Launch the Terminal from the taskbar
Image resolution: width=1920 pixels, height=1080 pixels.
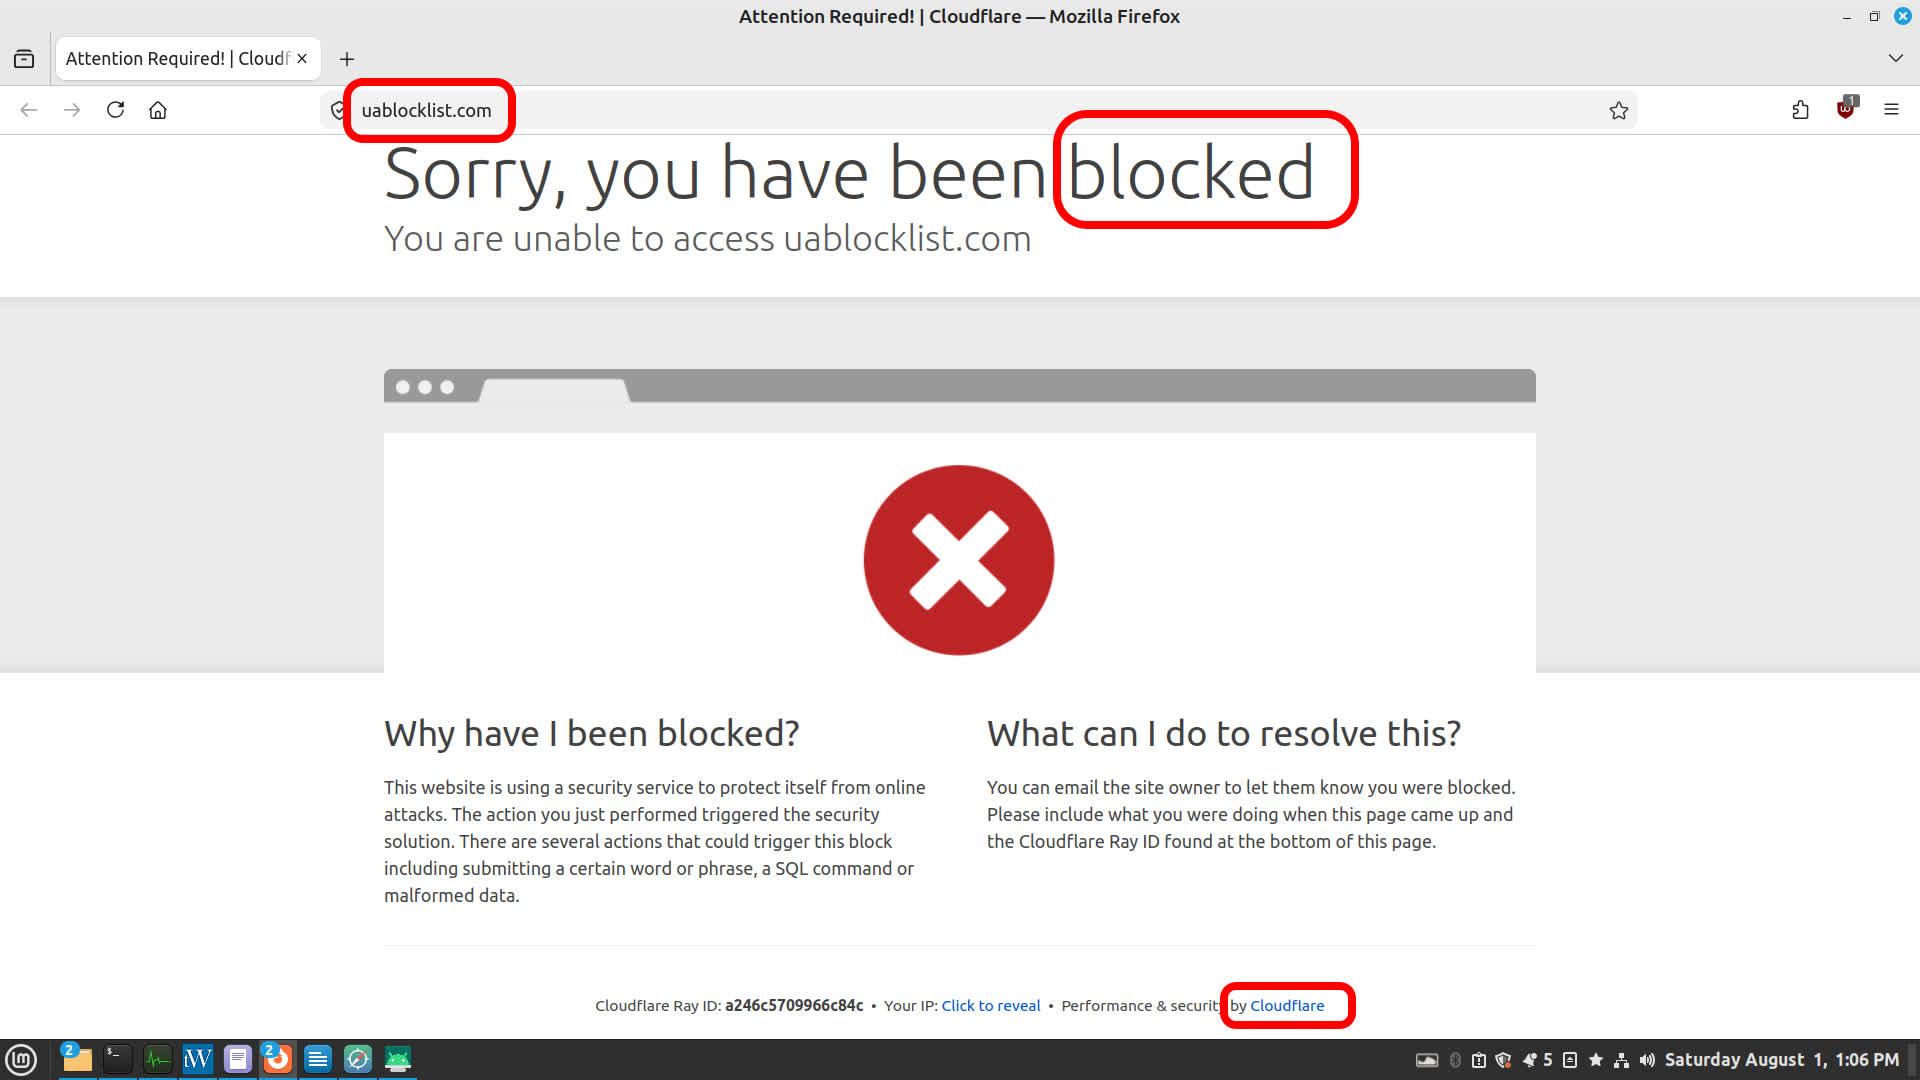click(117, 1059)
